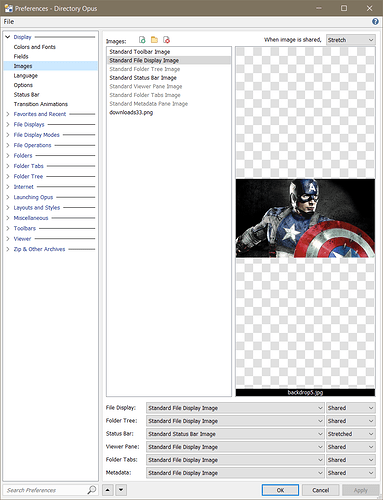
Task: Open Colors and Fonts page
Action: 35,47
